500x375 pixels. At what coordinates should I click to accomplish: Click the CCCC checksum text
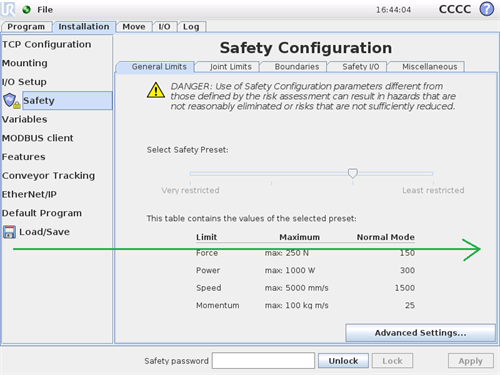[455, 9]
